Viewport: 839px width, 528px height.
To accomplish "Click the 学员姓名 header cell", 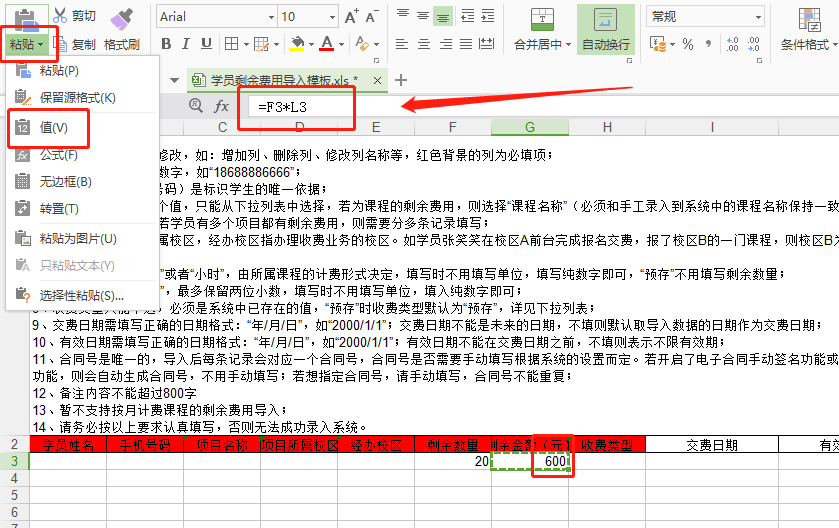I will 68,445.
